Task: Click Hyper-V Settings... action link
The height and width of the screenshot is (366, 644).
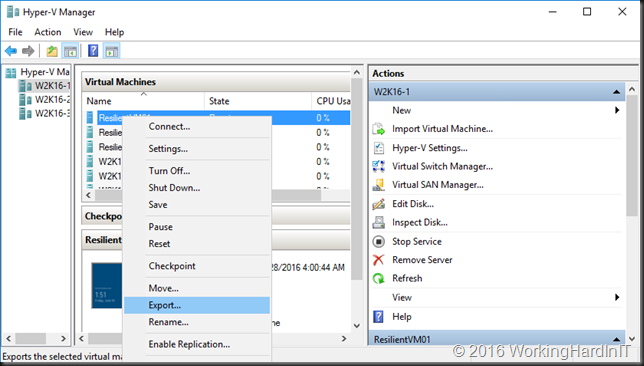Action: click(430, 148)
